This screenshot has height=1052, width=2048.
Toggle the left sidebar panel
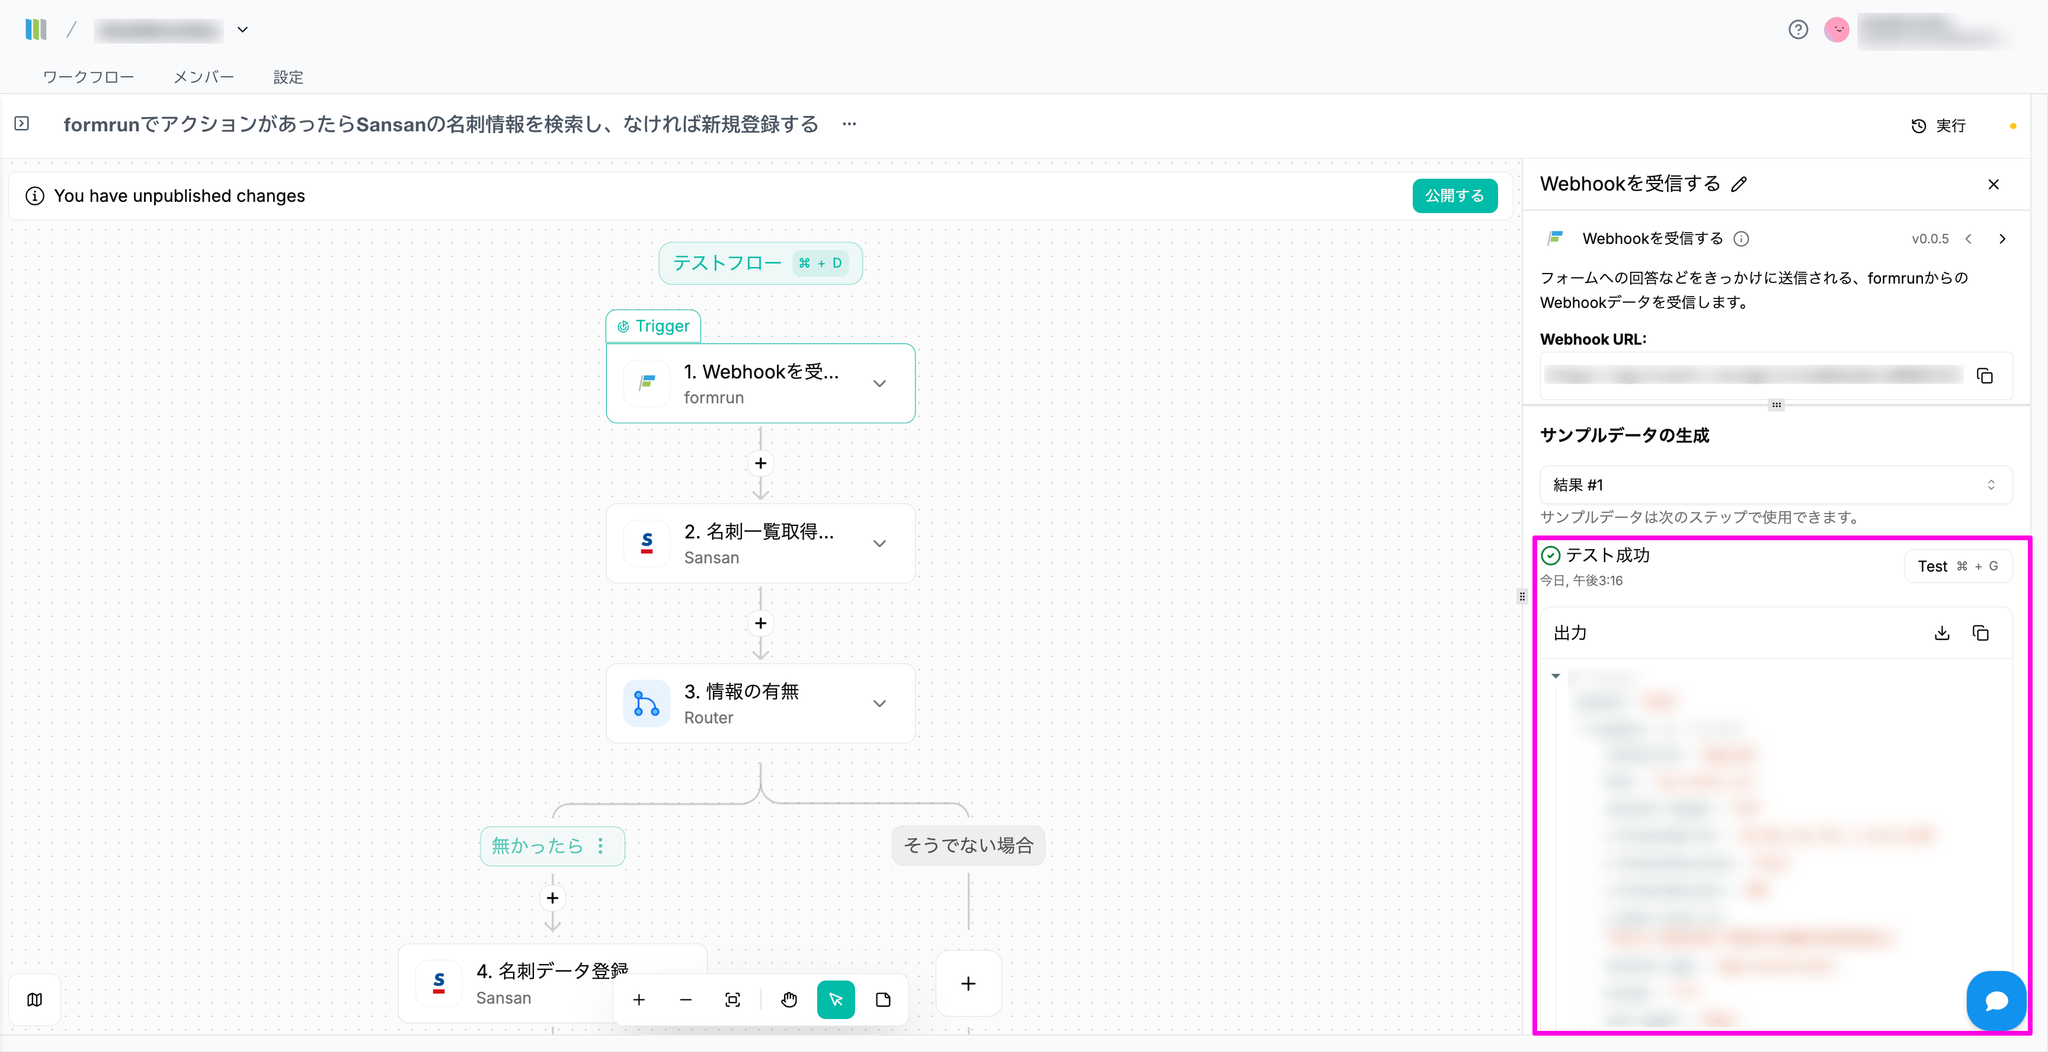coord(22,124)
